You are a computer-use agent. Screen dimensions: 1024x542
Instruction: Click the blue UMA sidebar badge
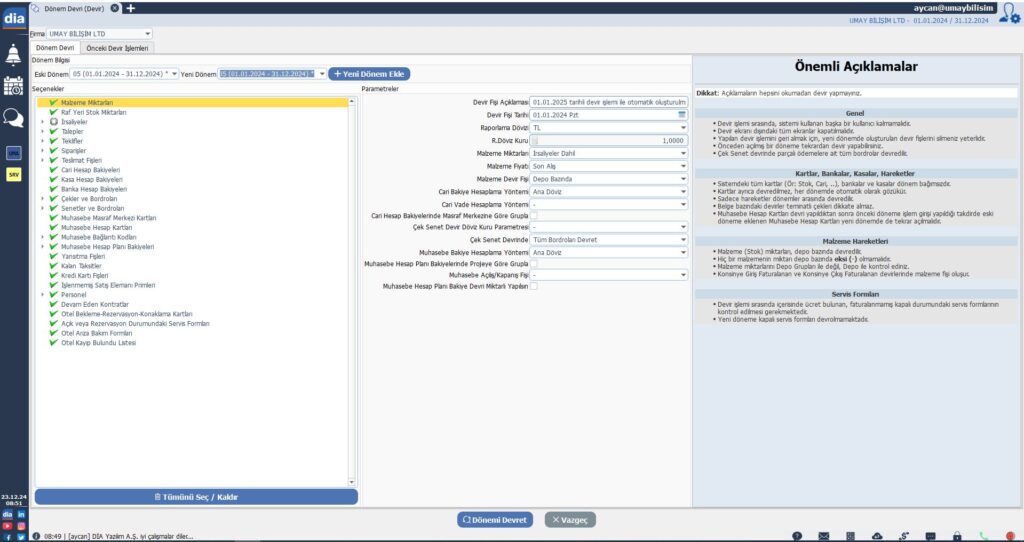point(14,153)
